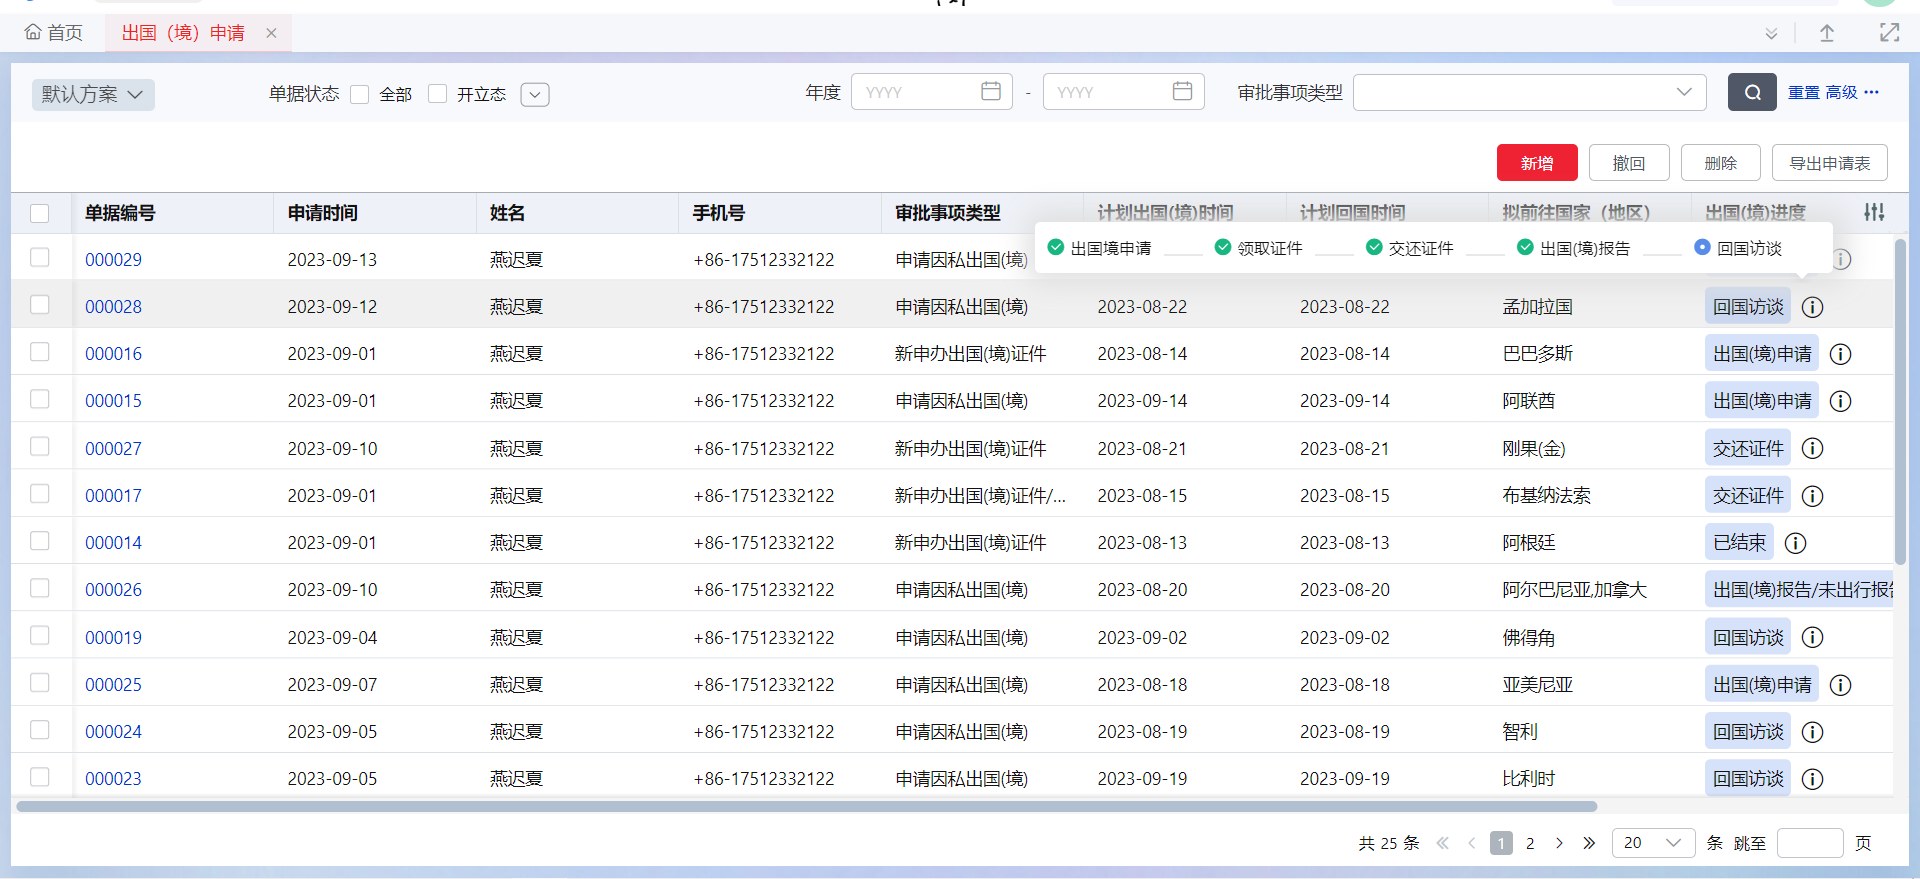Click info icon in row 000019

pos(1812,638)
